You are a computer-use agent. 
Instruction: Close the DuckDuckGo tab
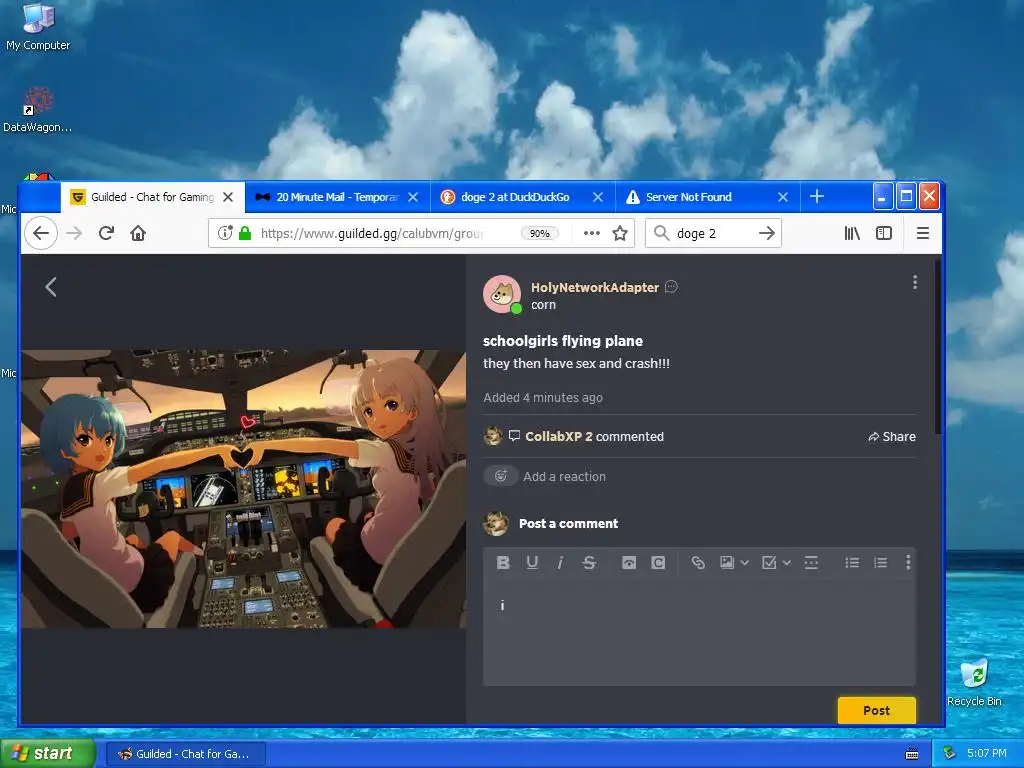[x=598, y=197]
